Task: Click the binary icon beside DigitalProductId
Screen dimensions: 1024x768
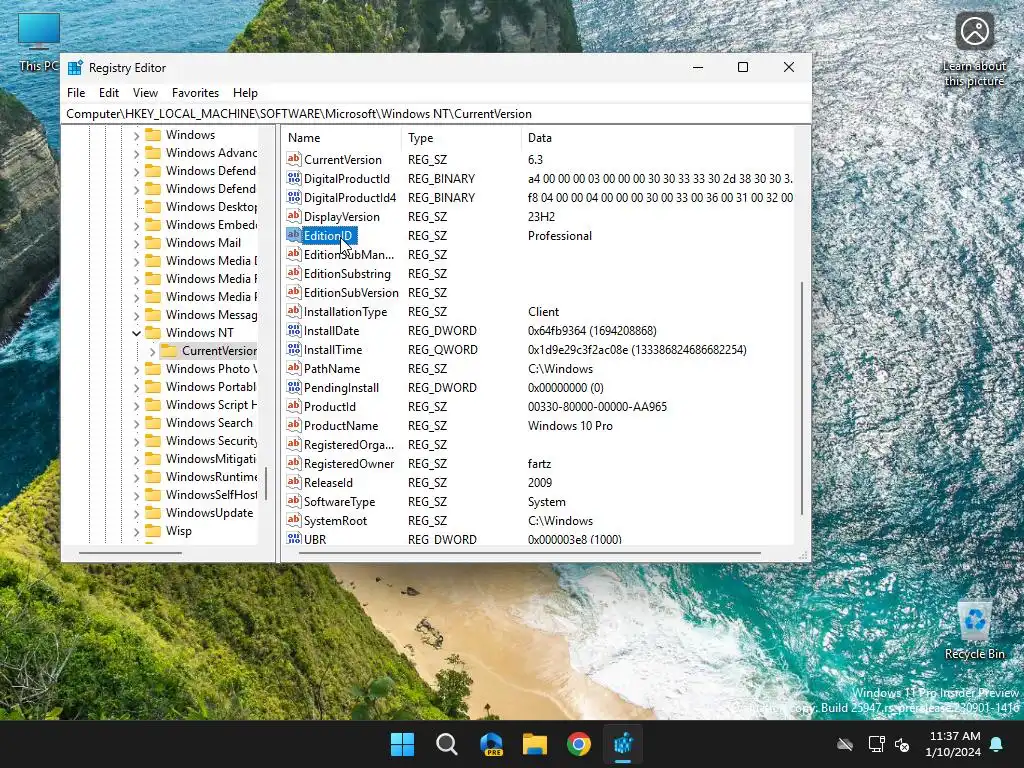Action: tap(294, 178)
